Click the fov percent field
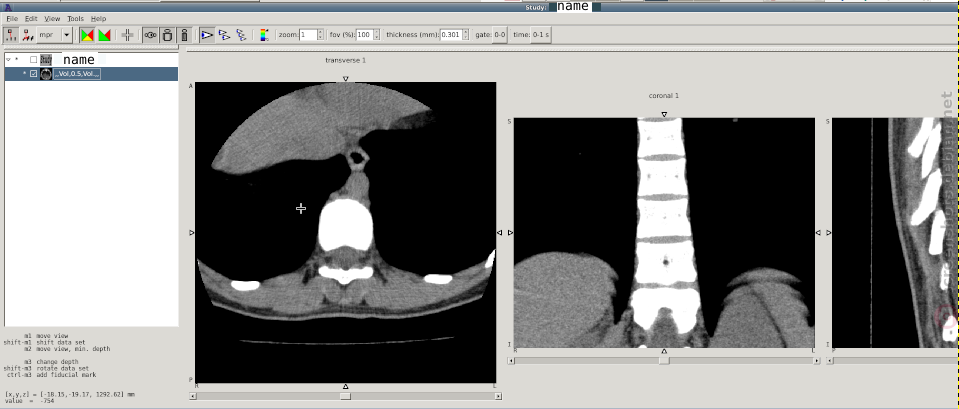 [x=365, y=35]
